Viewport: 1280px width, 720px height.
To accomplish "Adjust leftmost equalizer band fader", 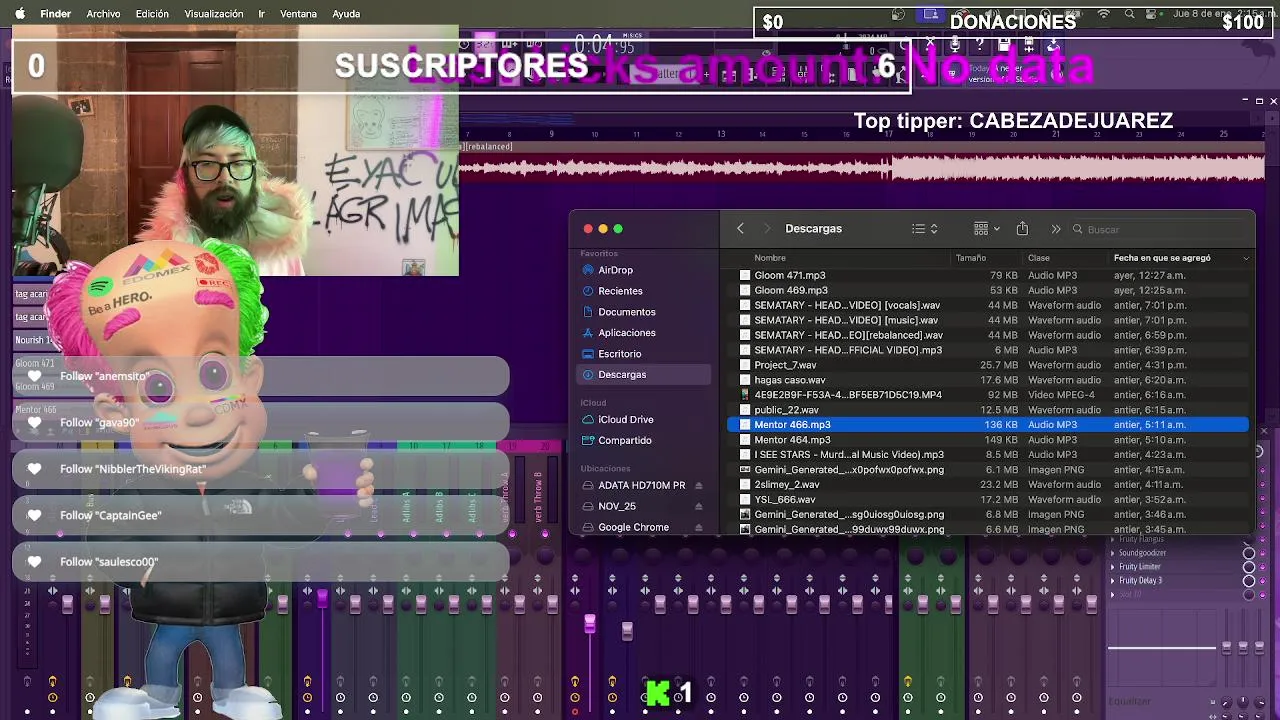I will (x=1229, y=648).
